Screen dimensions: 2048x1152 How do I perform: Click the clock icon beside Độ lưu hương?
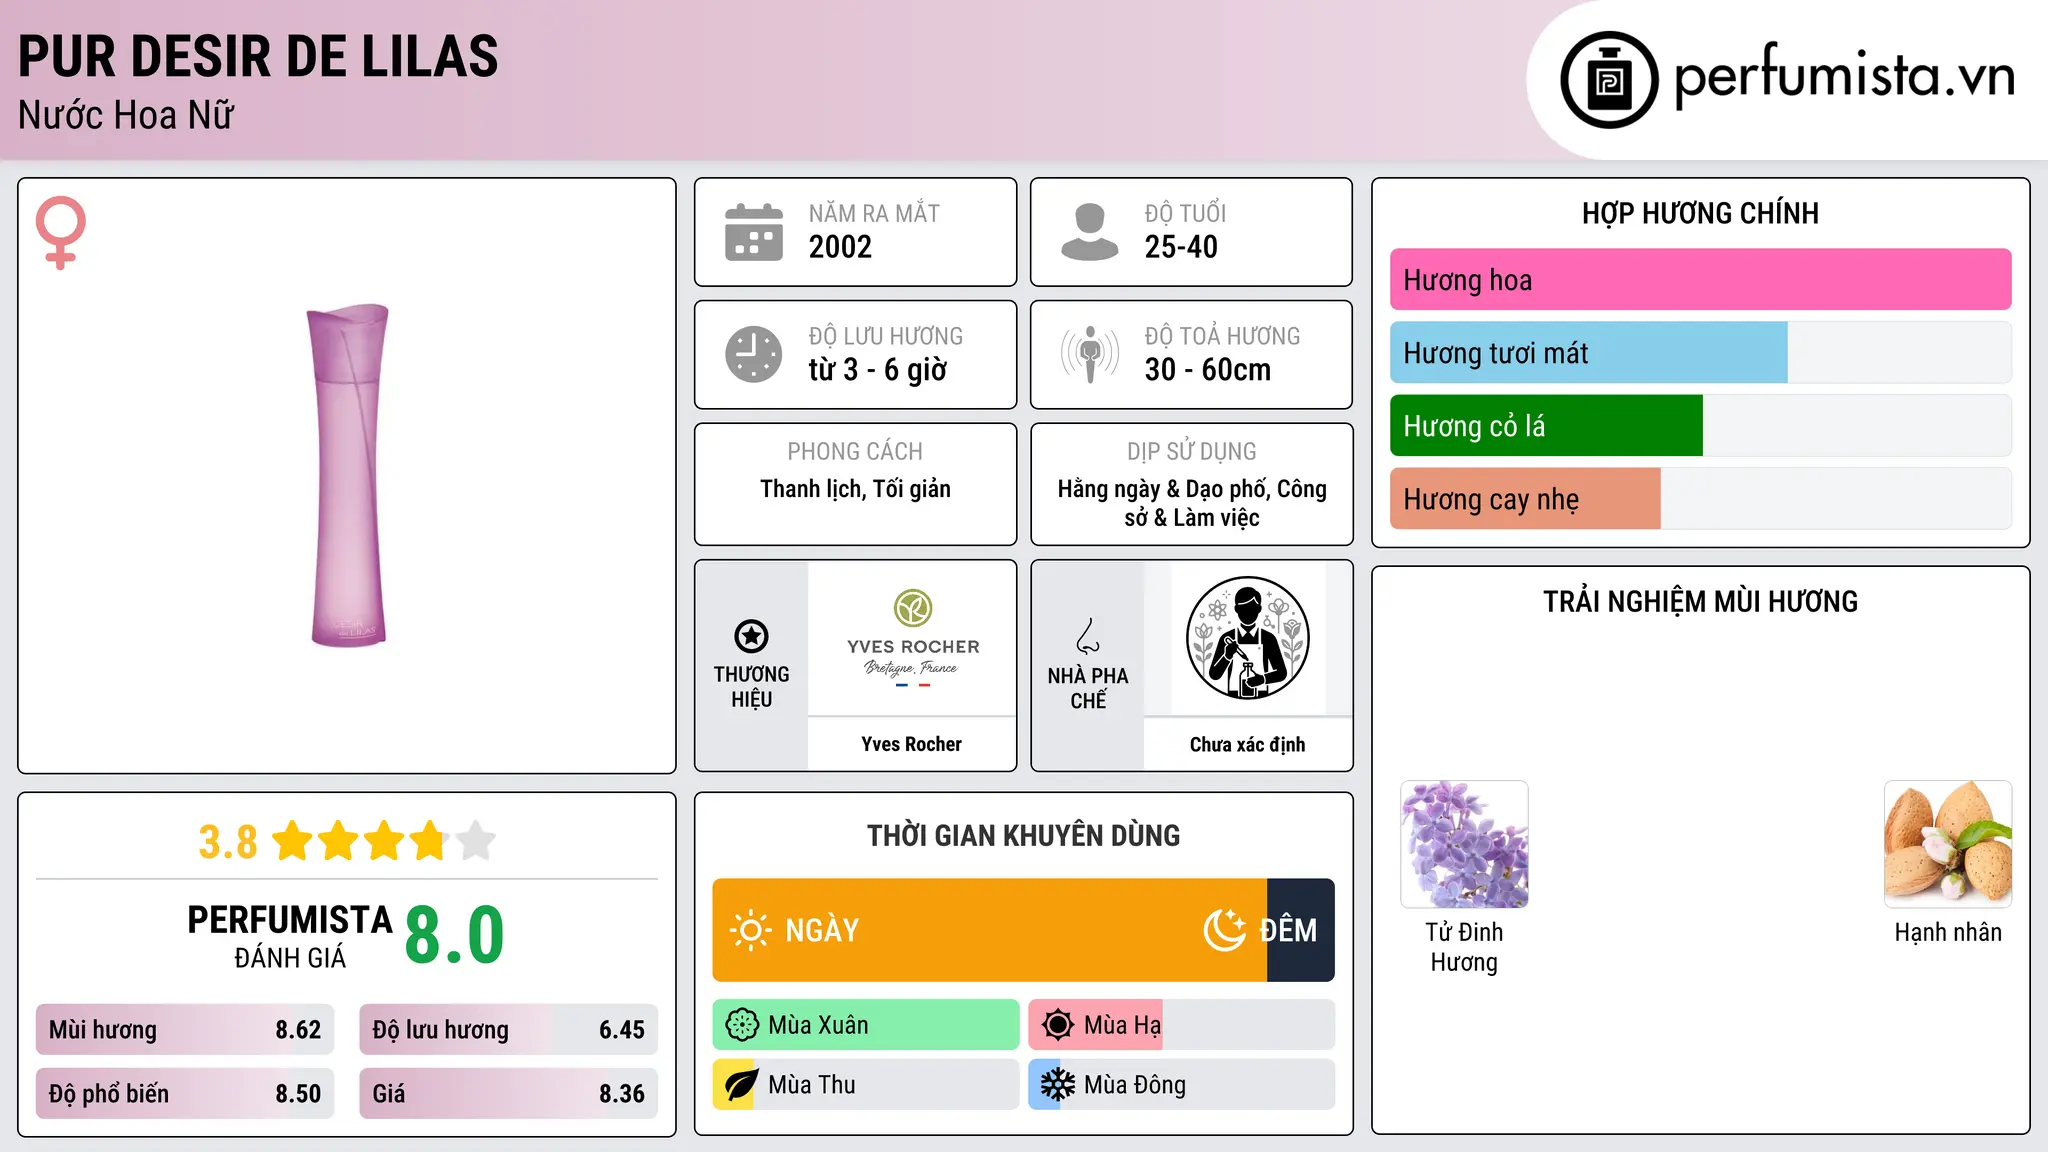754,354
